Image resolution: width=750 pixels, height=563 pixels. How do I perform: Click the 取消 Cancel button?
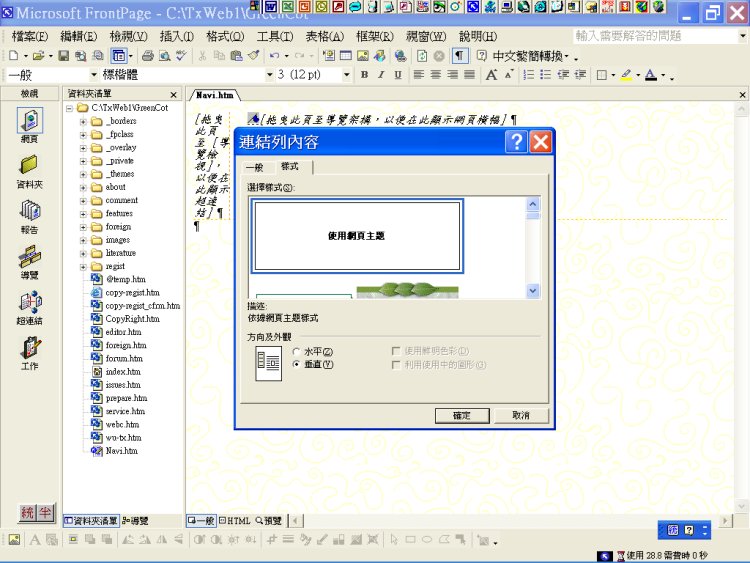521,415
